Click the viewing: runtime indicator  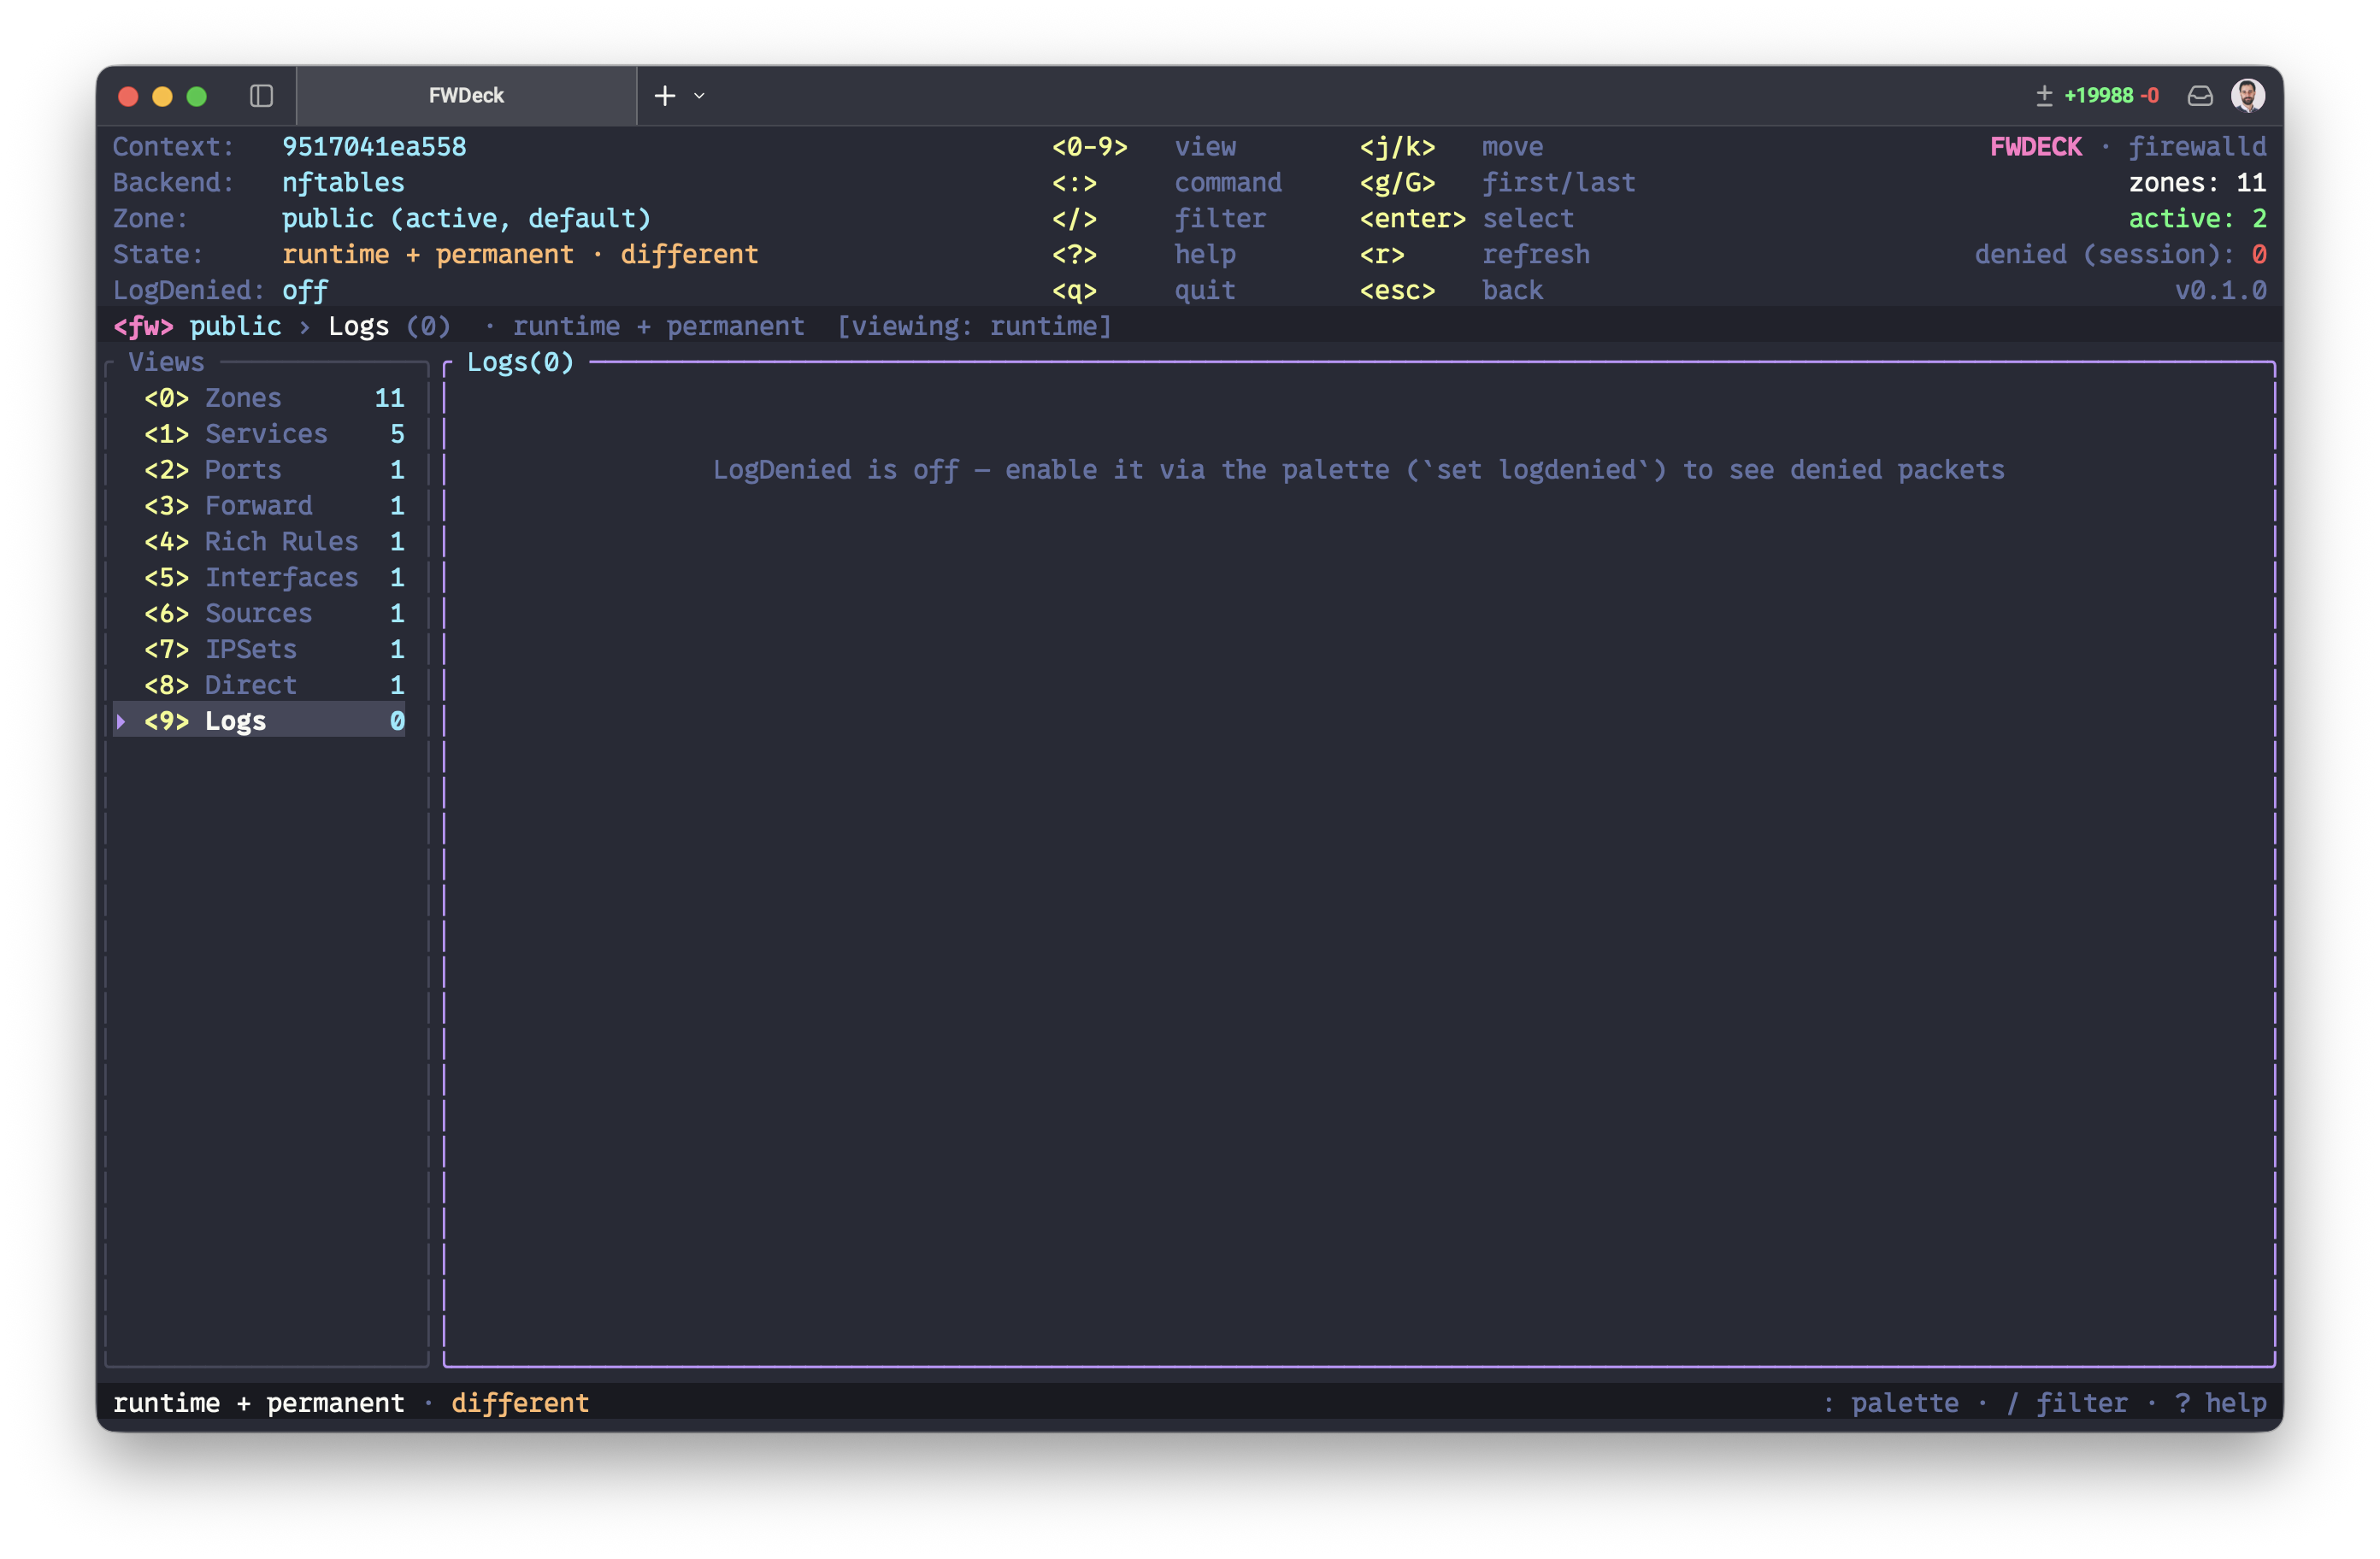(x=974, y=327)
